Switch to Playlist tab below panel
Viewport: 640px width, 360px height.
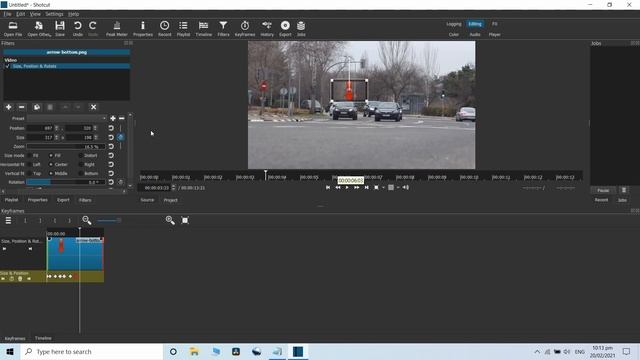coord(11,200)
